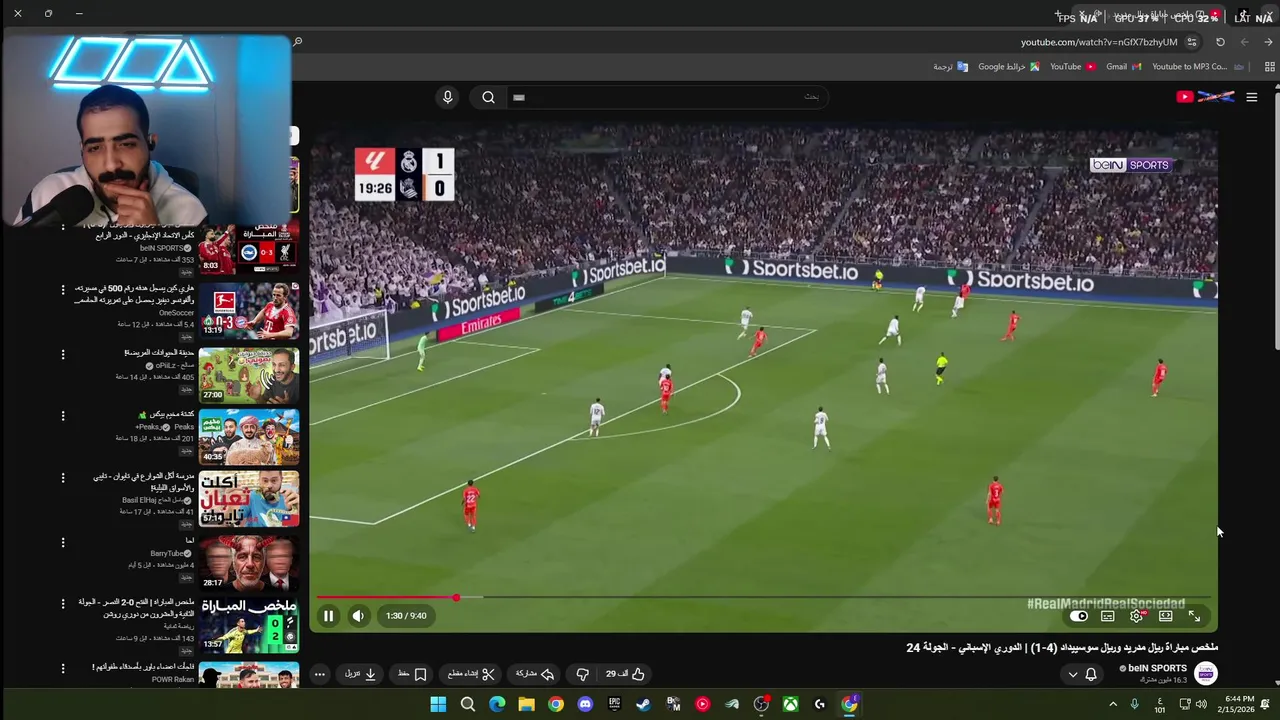Pause the video playback
The height and width of the screenshot is (720, 1280).
[x=328, y=616]
